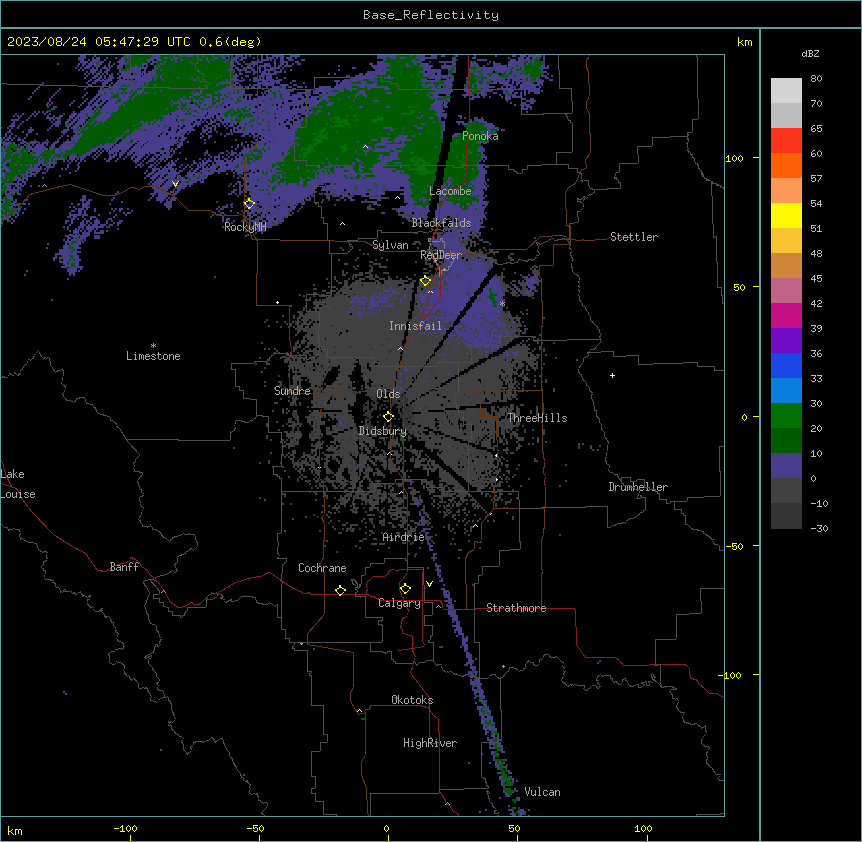
Task: Select the red 60-65 dBZ legend swatch
Action: pos(786,140)
